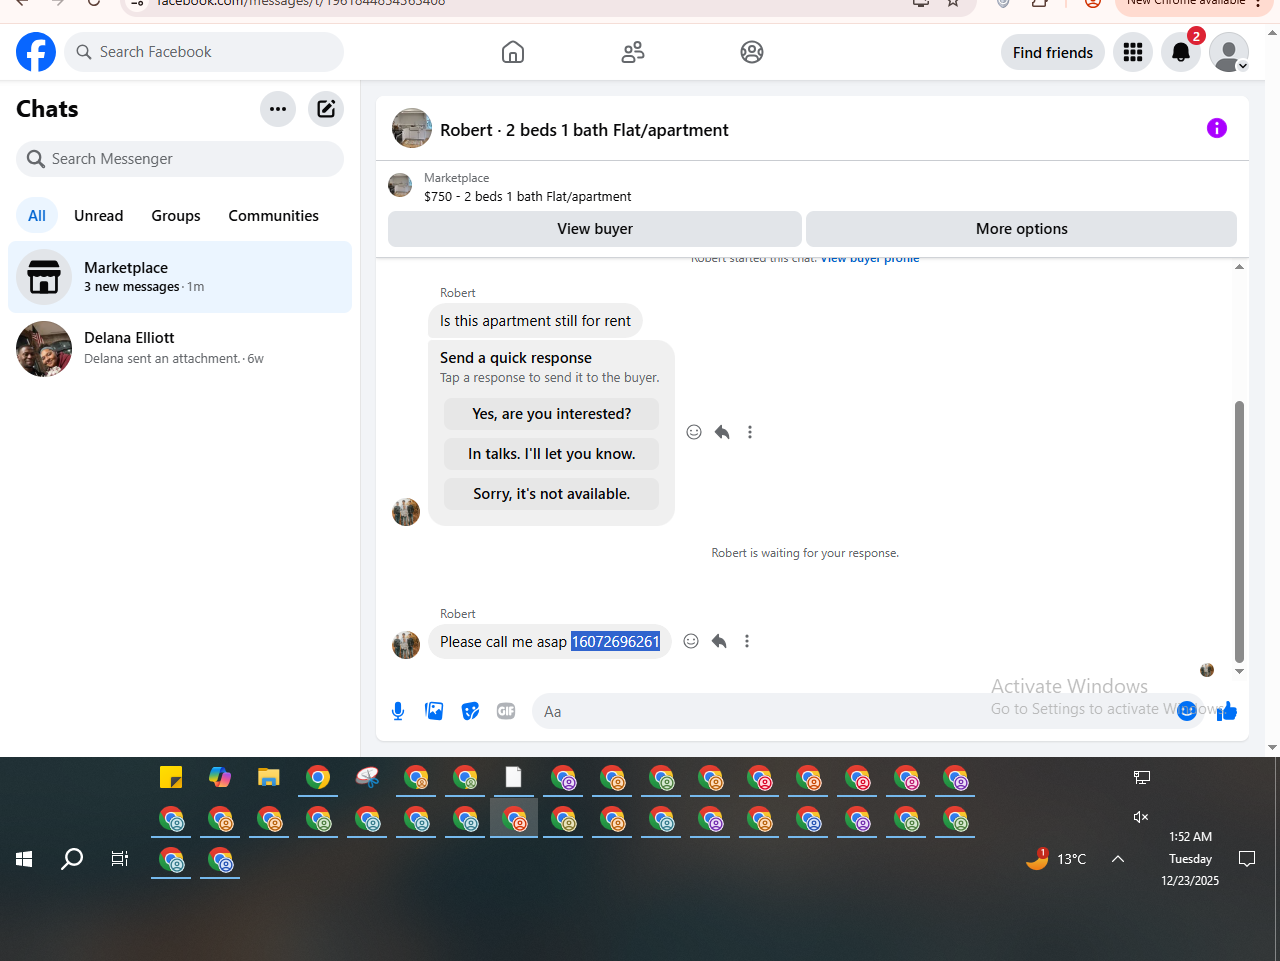Send quick reply 'Yes, are you interested?'

pyautogui.click(x=552, y=414)
